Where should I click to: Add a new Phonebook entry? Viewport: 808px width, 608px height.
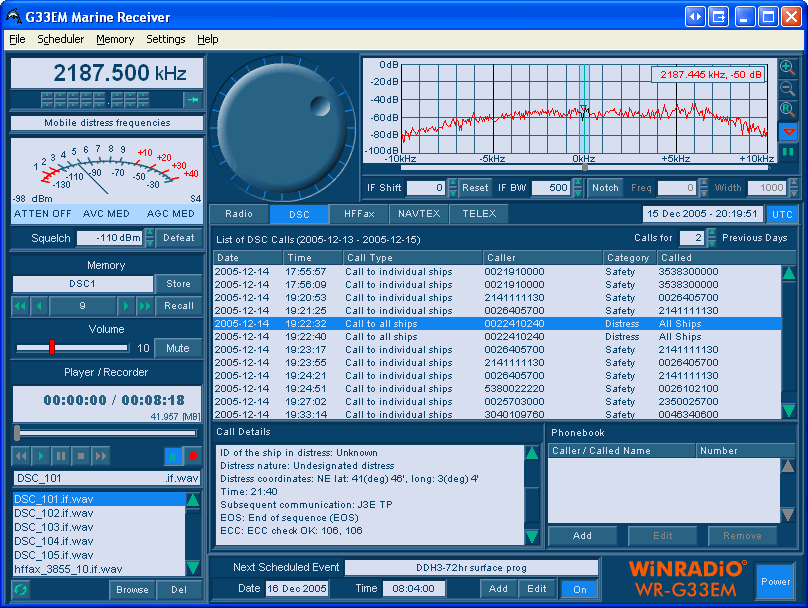(583, 535)
